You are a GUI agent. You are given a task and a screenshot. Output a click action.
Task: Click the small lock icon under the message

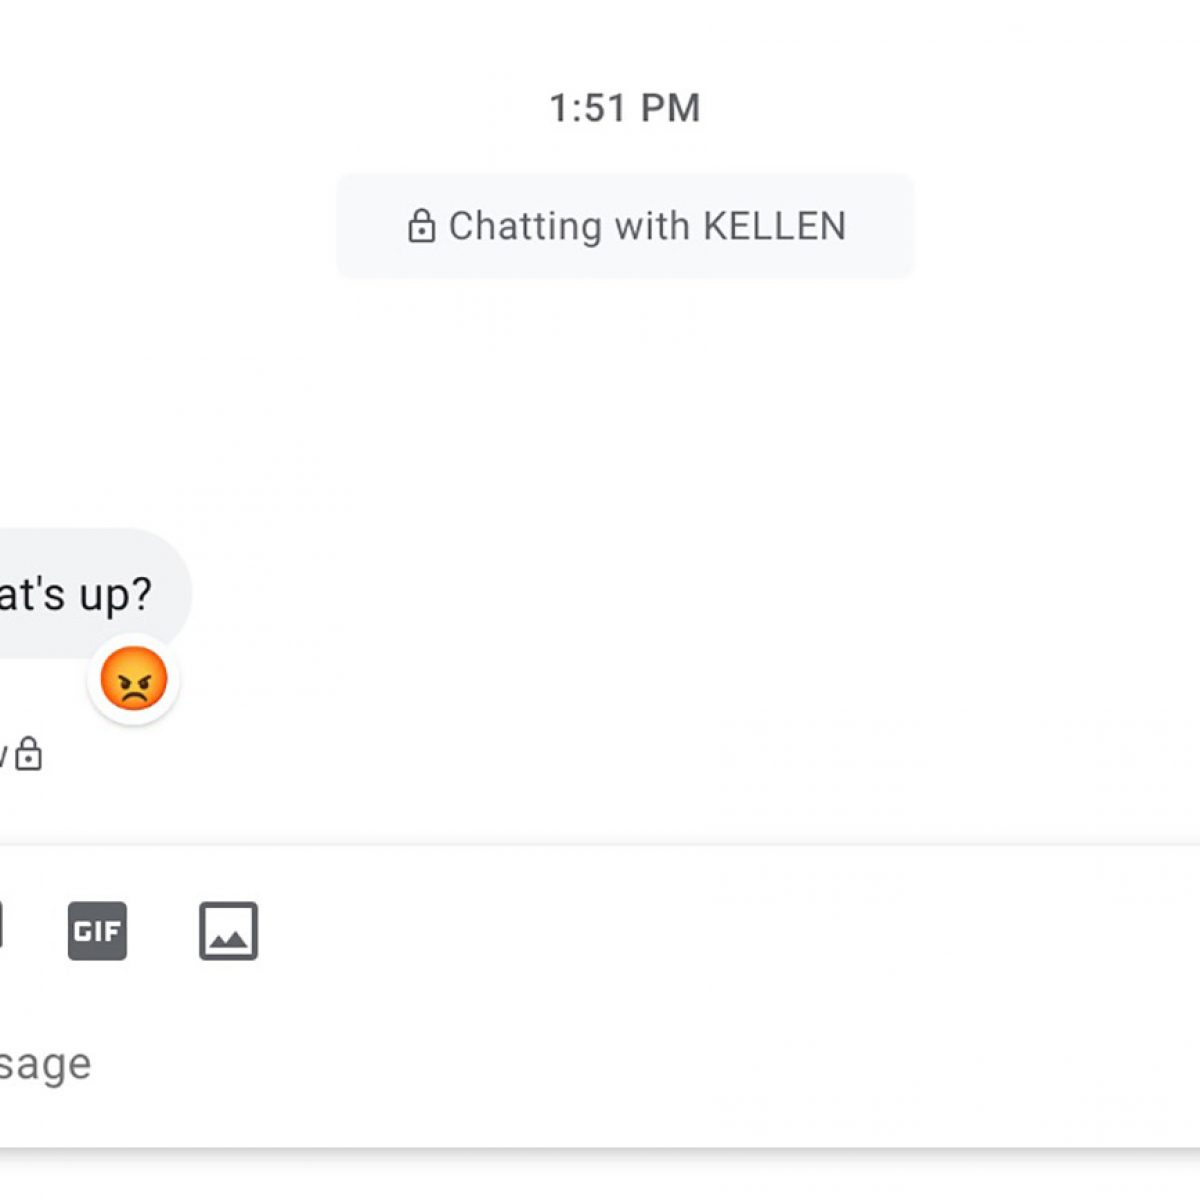click(x=29, y=754)
